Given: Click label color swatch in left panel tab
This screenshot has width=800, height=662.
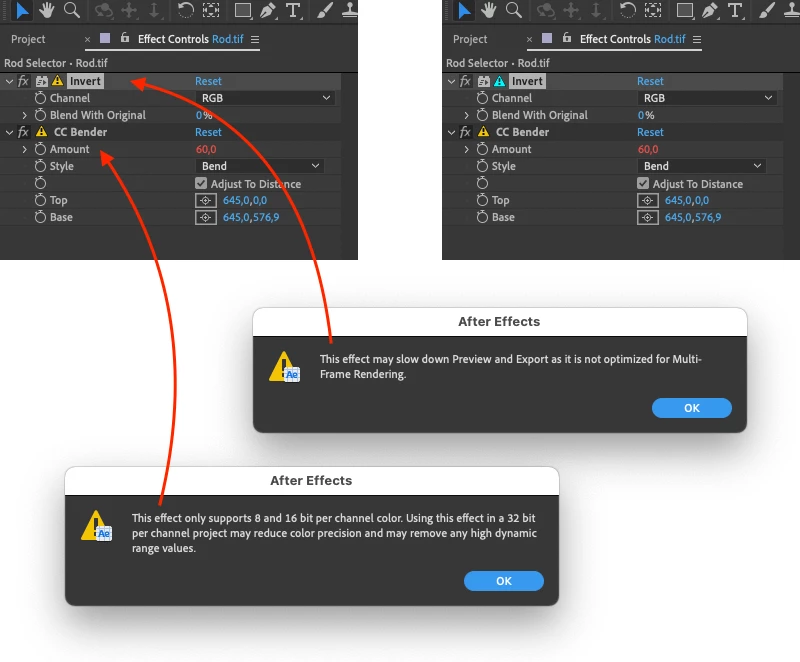Looking at the screenshot, I should (x=105, y=38).
